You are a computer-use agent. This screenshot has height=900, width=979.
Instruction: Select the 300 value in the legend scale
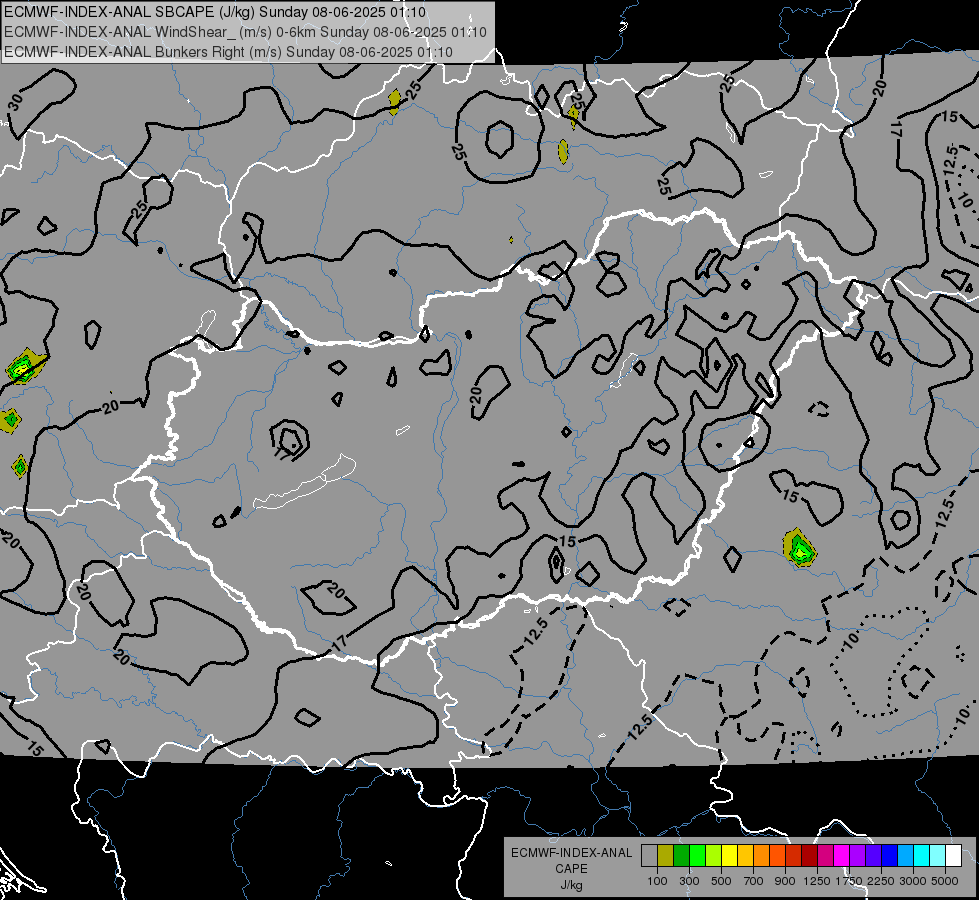[689, 881]
